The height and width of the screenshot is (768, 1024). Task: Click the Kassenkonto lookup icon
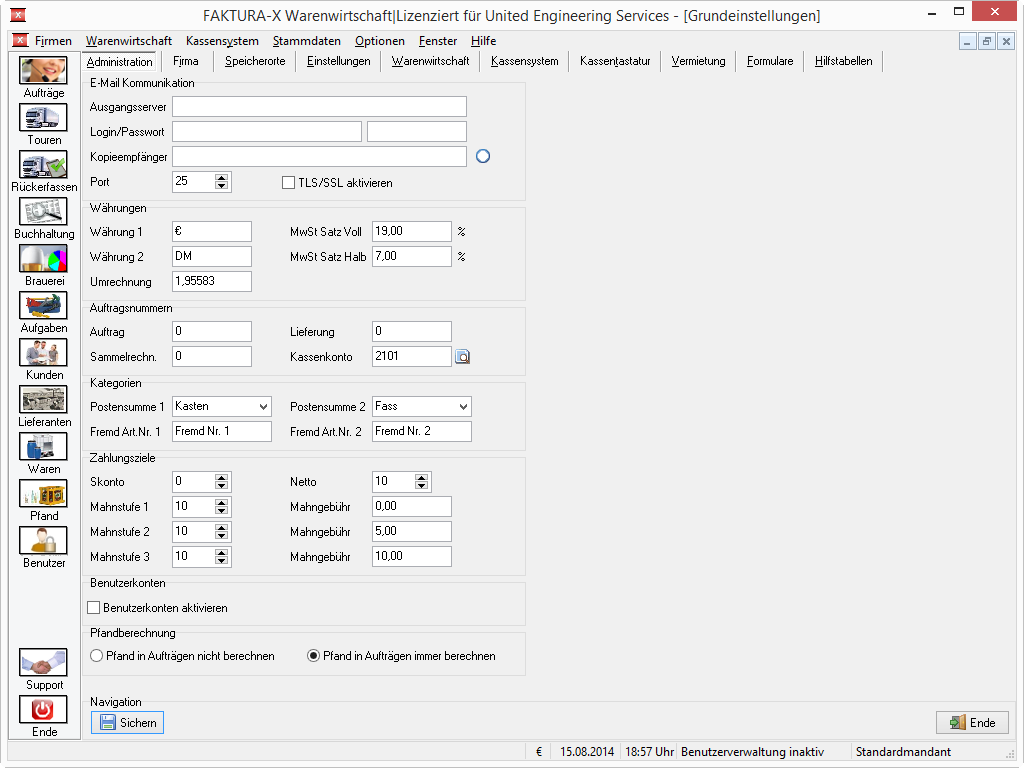tap(462, 357)
